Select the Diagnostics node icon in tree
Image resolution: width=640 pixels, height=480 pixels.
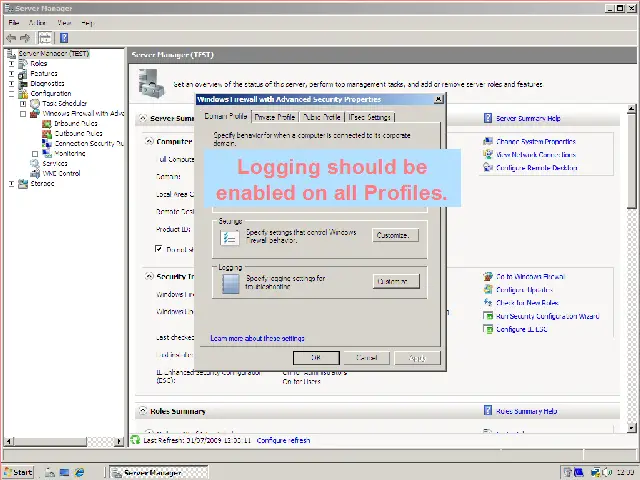tap(23, 84)
